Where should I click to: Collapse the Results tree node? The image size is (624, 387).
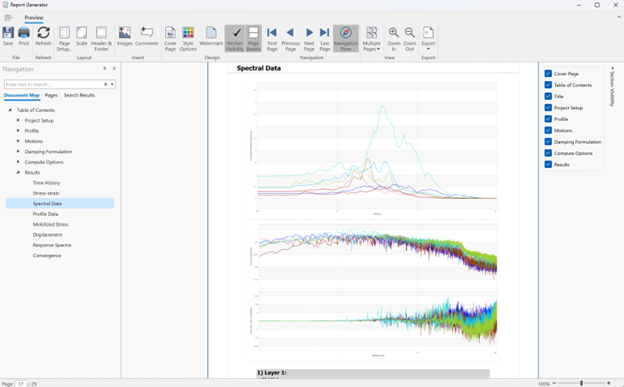pos(18,172)
